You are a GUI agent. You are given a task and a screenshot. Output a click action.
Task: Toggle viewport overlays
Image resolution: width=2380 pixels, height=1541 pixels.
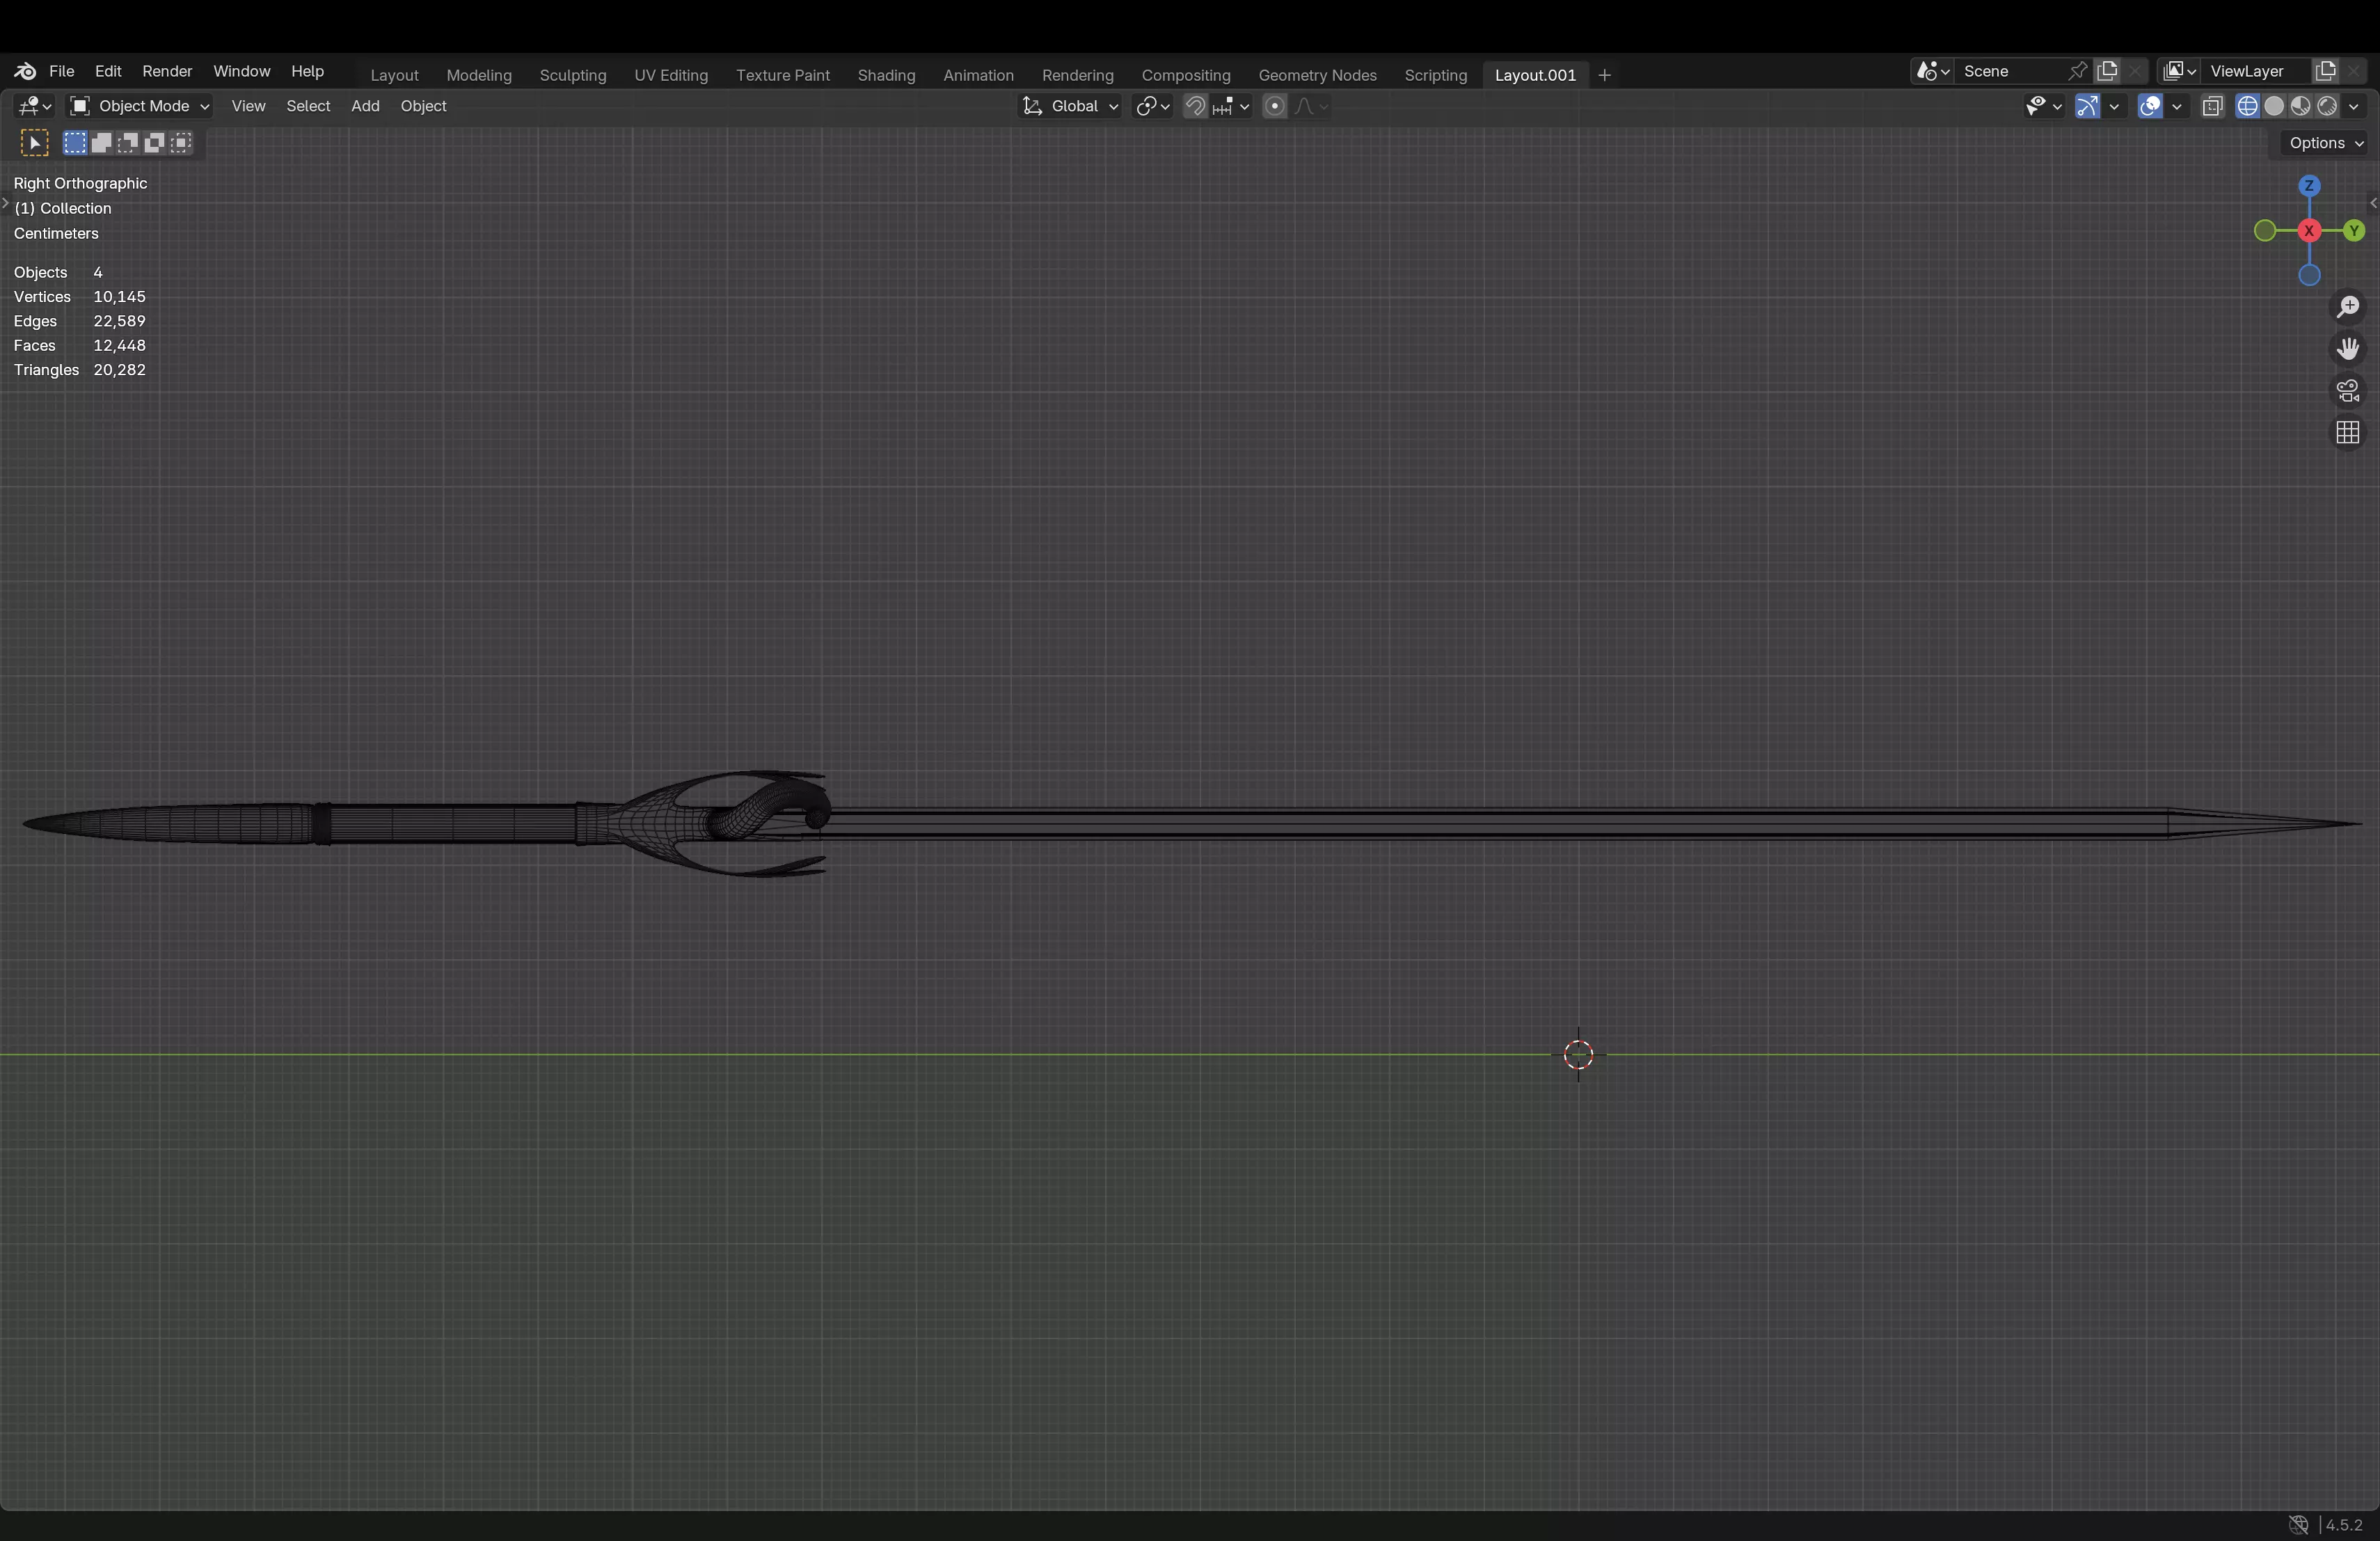[x=2150, y=106]
